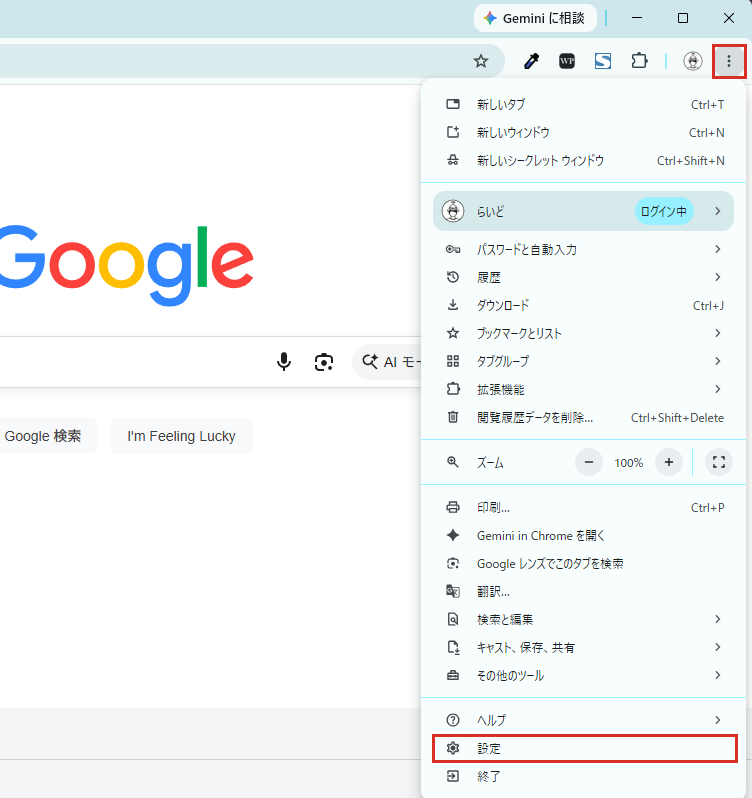Click the AI モード button
752x798 pixels.
(388, 362)
